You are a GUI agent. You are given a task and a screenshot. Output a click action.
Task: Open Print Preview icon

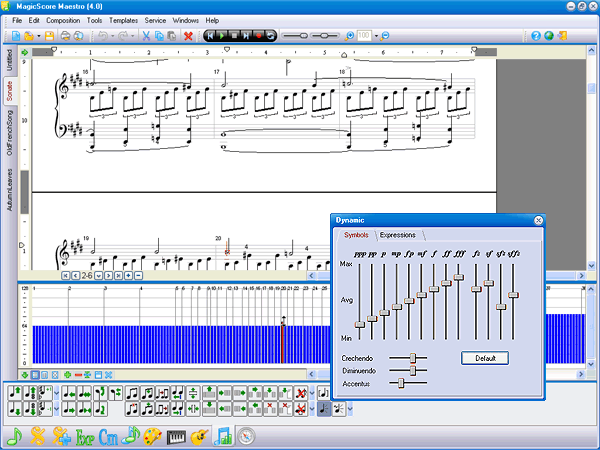(78, 36)
